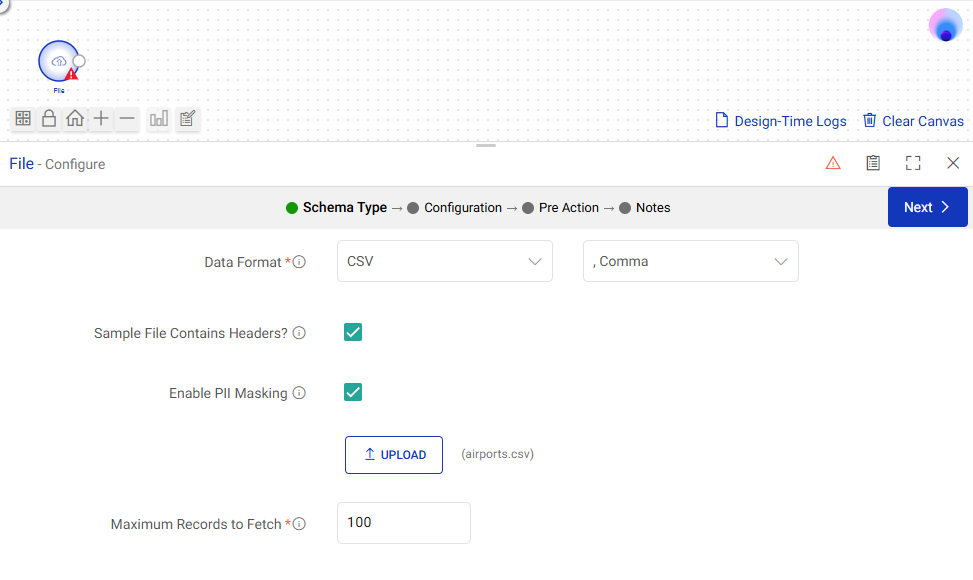This screenshot has height=580, width=973.
Task: Toggle info tooltip beside Enable PII Masking
Action: click(299, 393)
